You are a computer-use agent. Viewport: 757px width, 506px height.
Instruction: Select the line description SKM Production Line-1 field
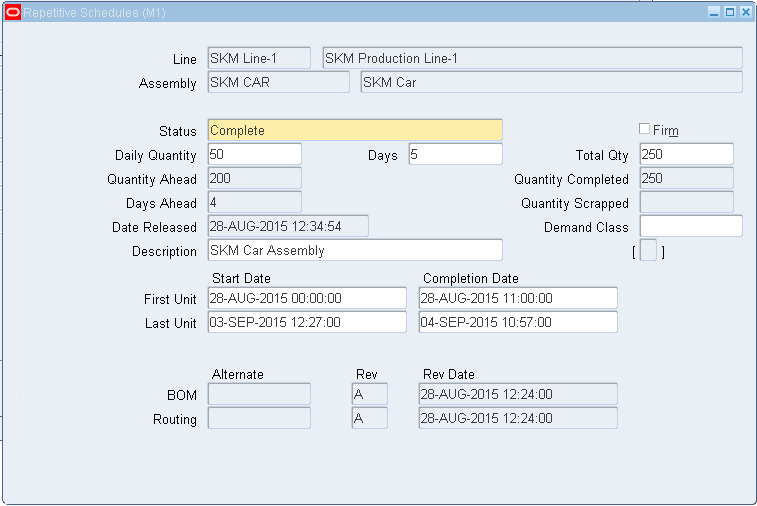[x=533, y=58]
